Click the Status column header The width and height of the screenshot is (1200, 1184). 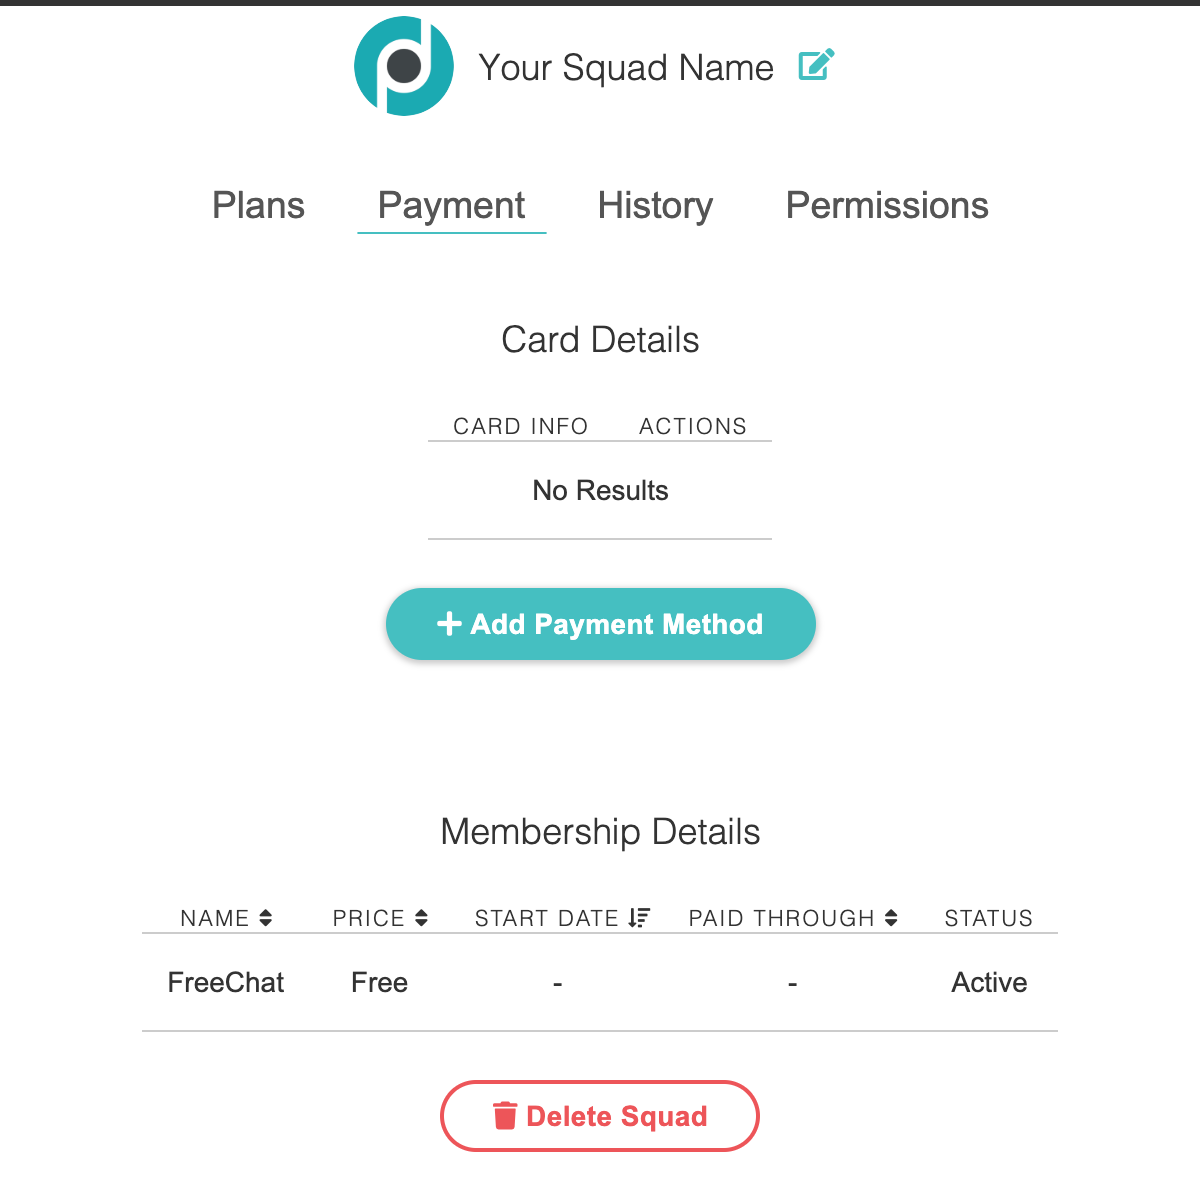click(988, 918)
